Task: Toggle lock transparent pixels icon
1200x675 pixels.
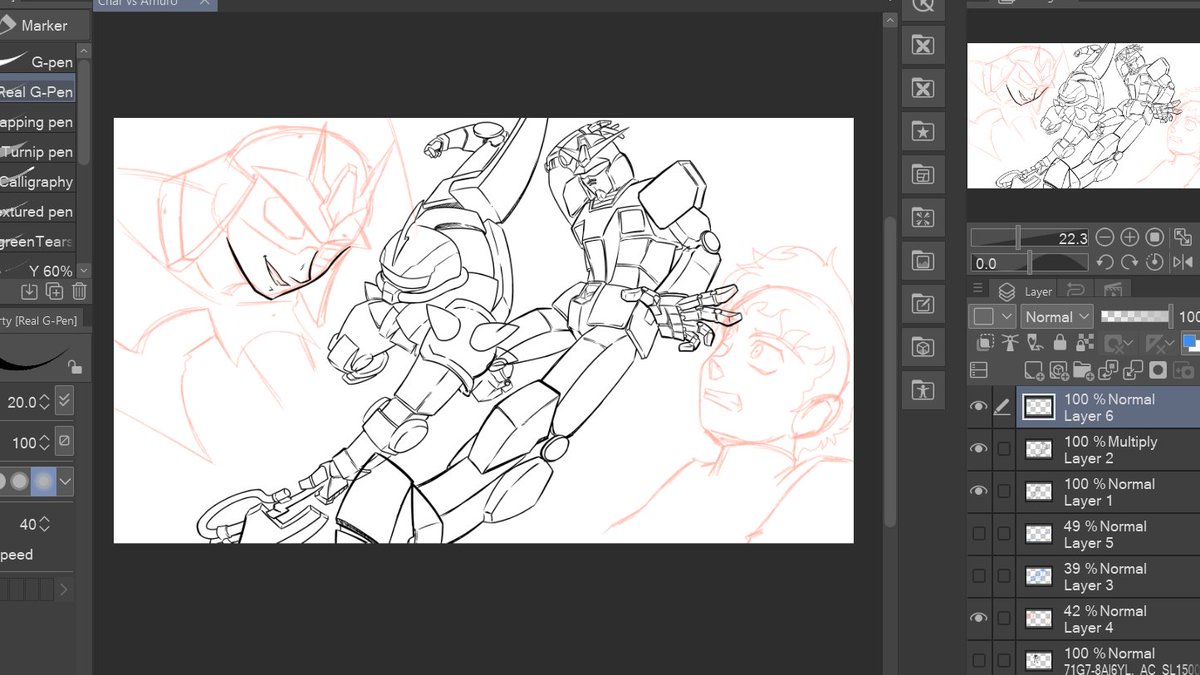Action: (1085, 343)
